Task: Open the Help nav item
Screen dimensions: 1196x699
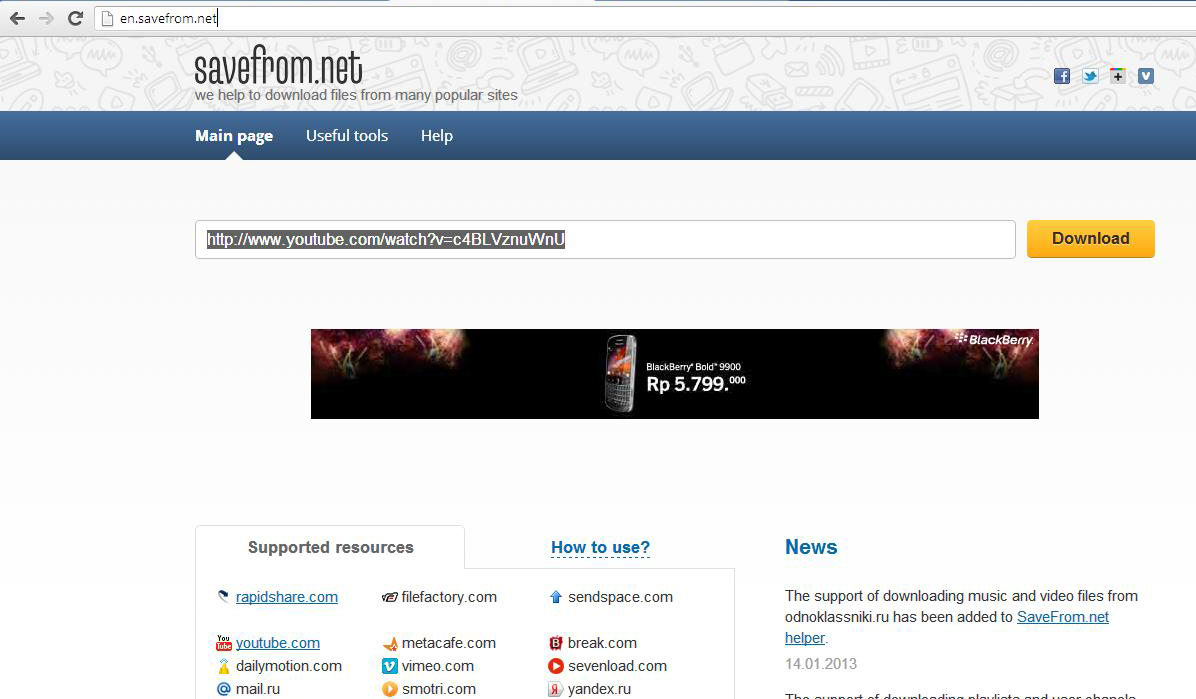Action: click(x=437, y=136)
